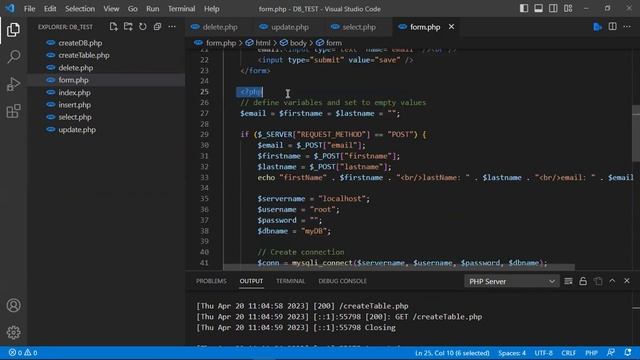Switch to the PROBLEMS panel tab

(211, 281)
